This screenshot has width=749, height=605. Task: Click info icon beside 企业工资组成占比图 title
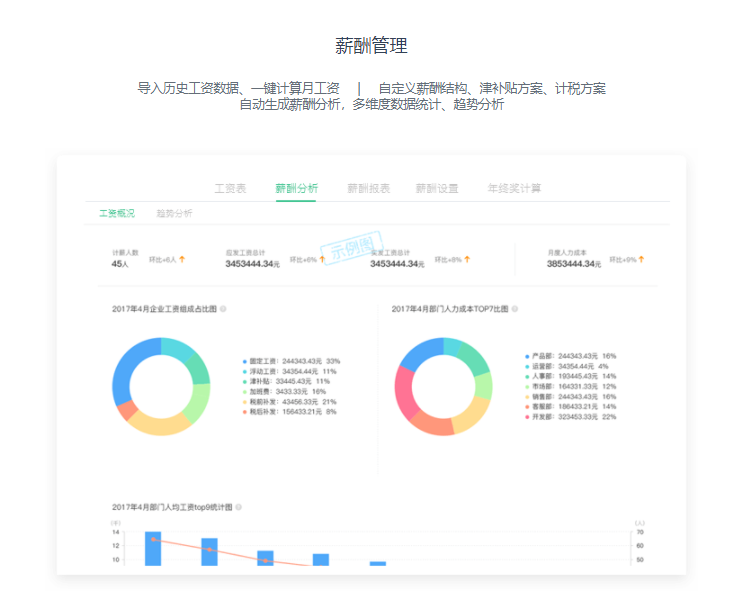click(223, 309)
